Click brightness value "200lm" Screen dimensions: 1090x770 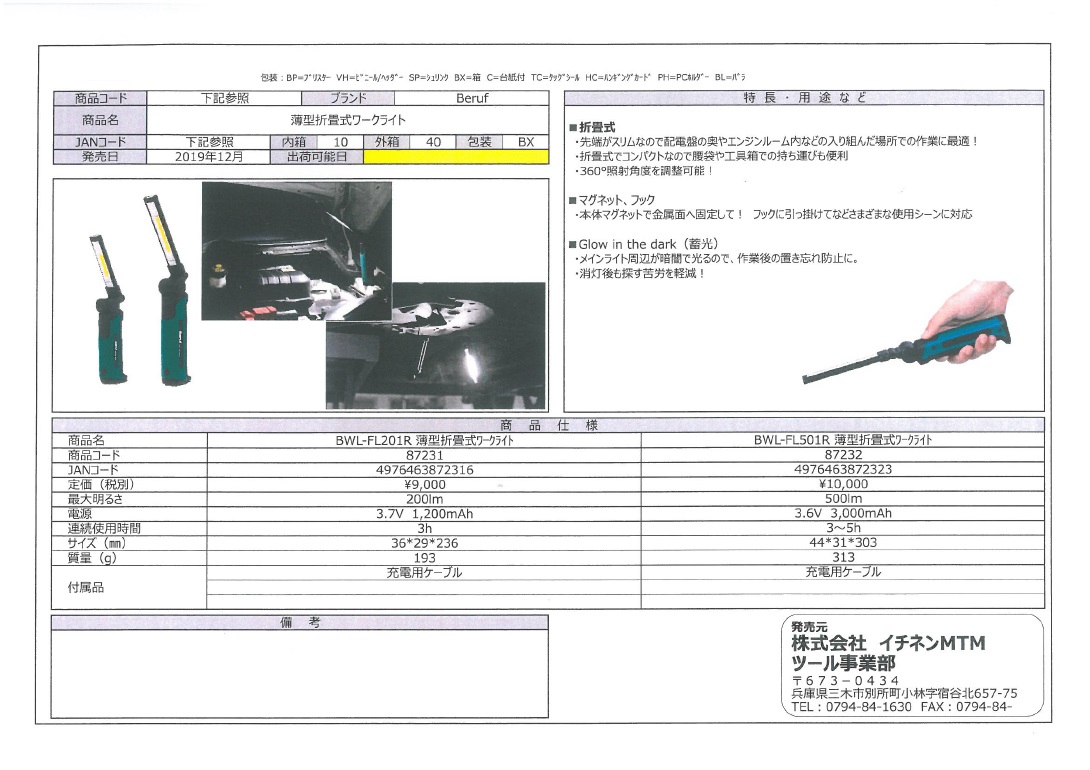(x=424, y=499)
